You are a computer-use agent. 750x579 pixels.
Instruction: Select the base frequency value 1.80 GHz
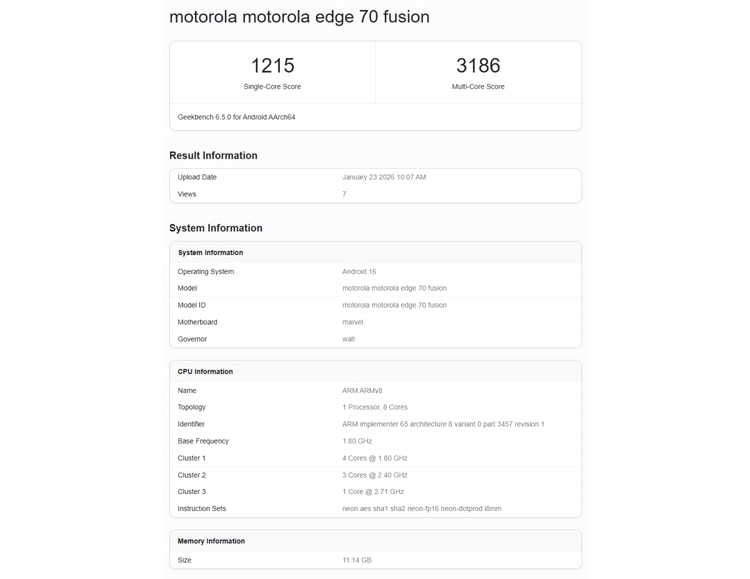pos(357,441)
